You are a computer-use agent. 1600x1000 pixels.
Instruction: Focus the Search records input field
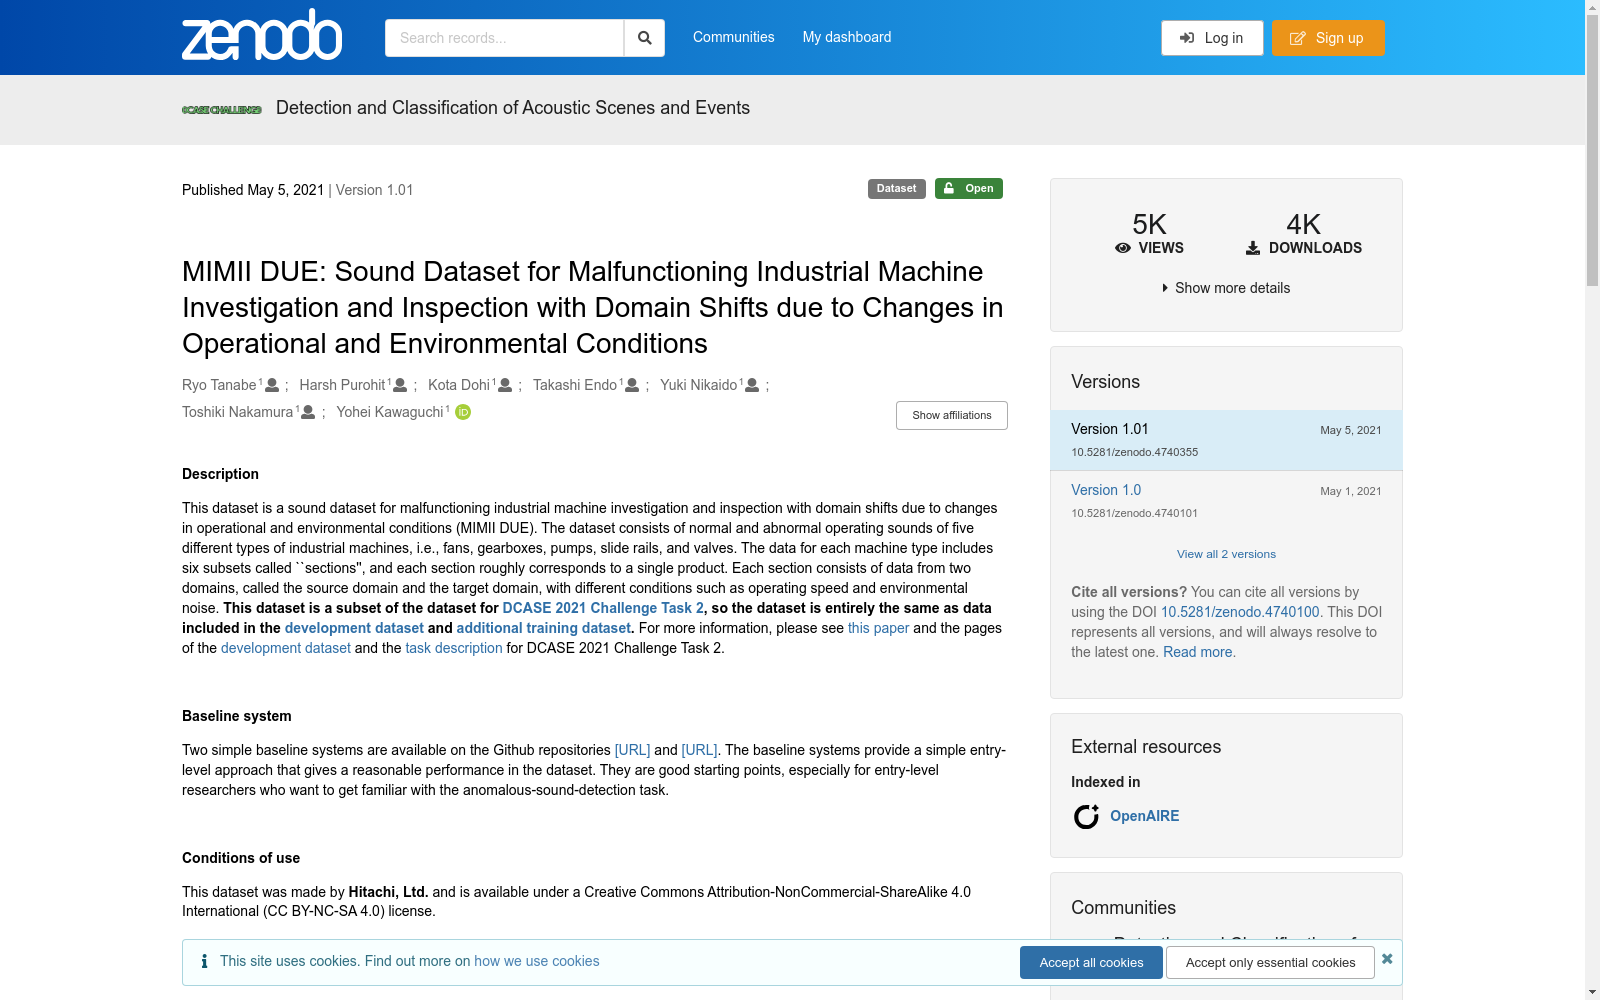click(x=504, y=38)
